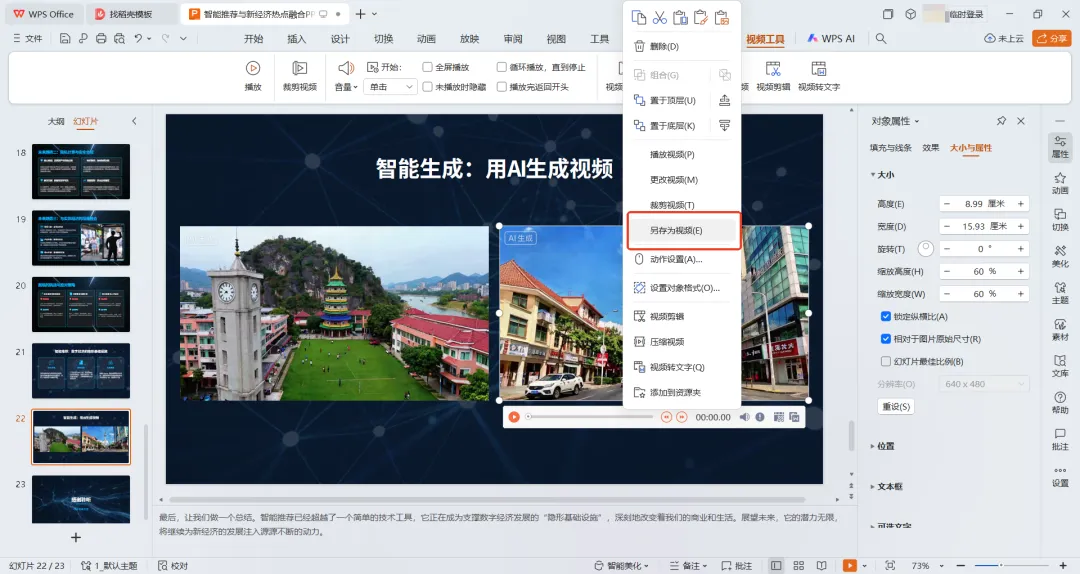Open the resolution 640 x 480 dropdown
1080x574 pixels.
click(984, 384)
